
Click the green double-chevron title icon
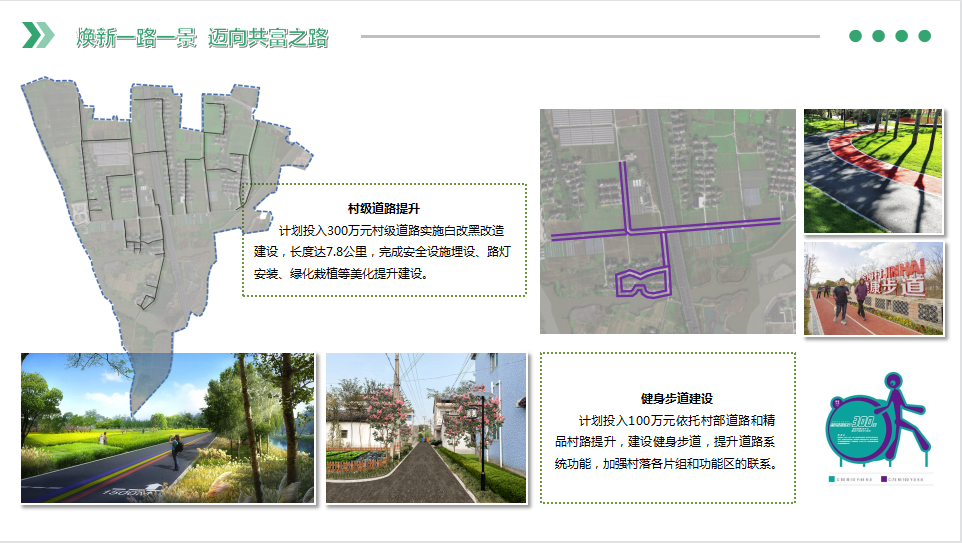point(38,35)
